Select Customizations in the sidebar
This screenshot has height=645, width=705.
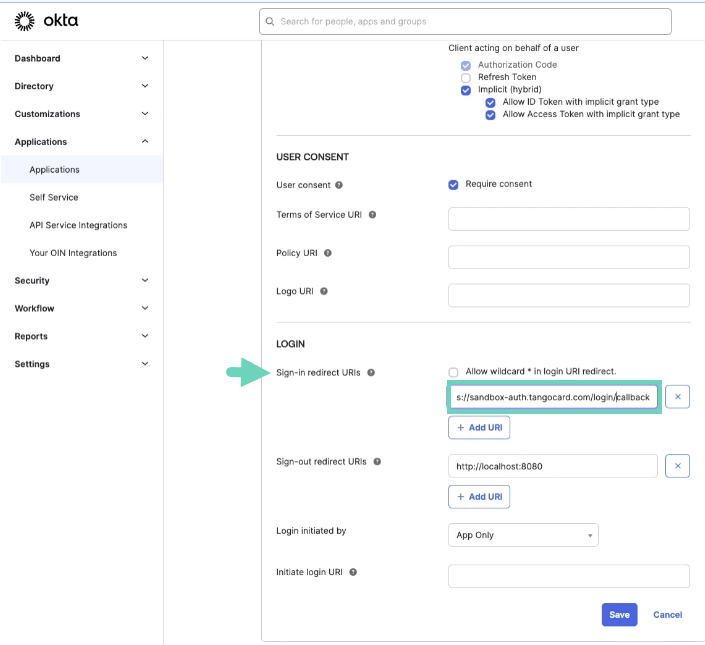pos(47,114)
